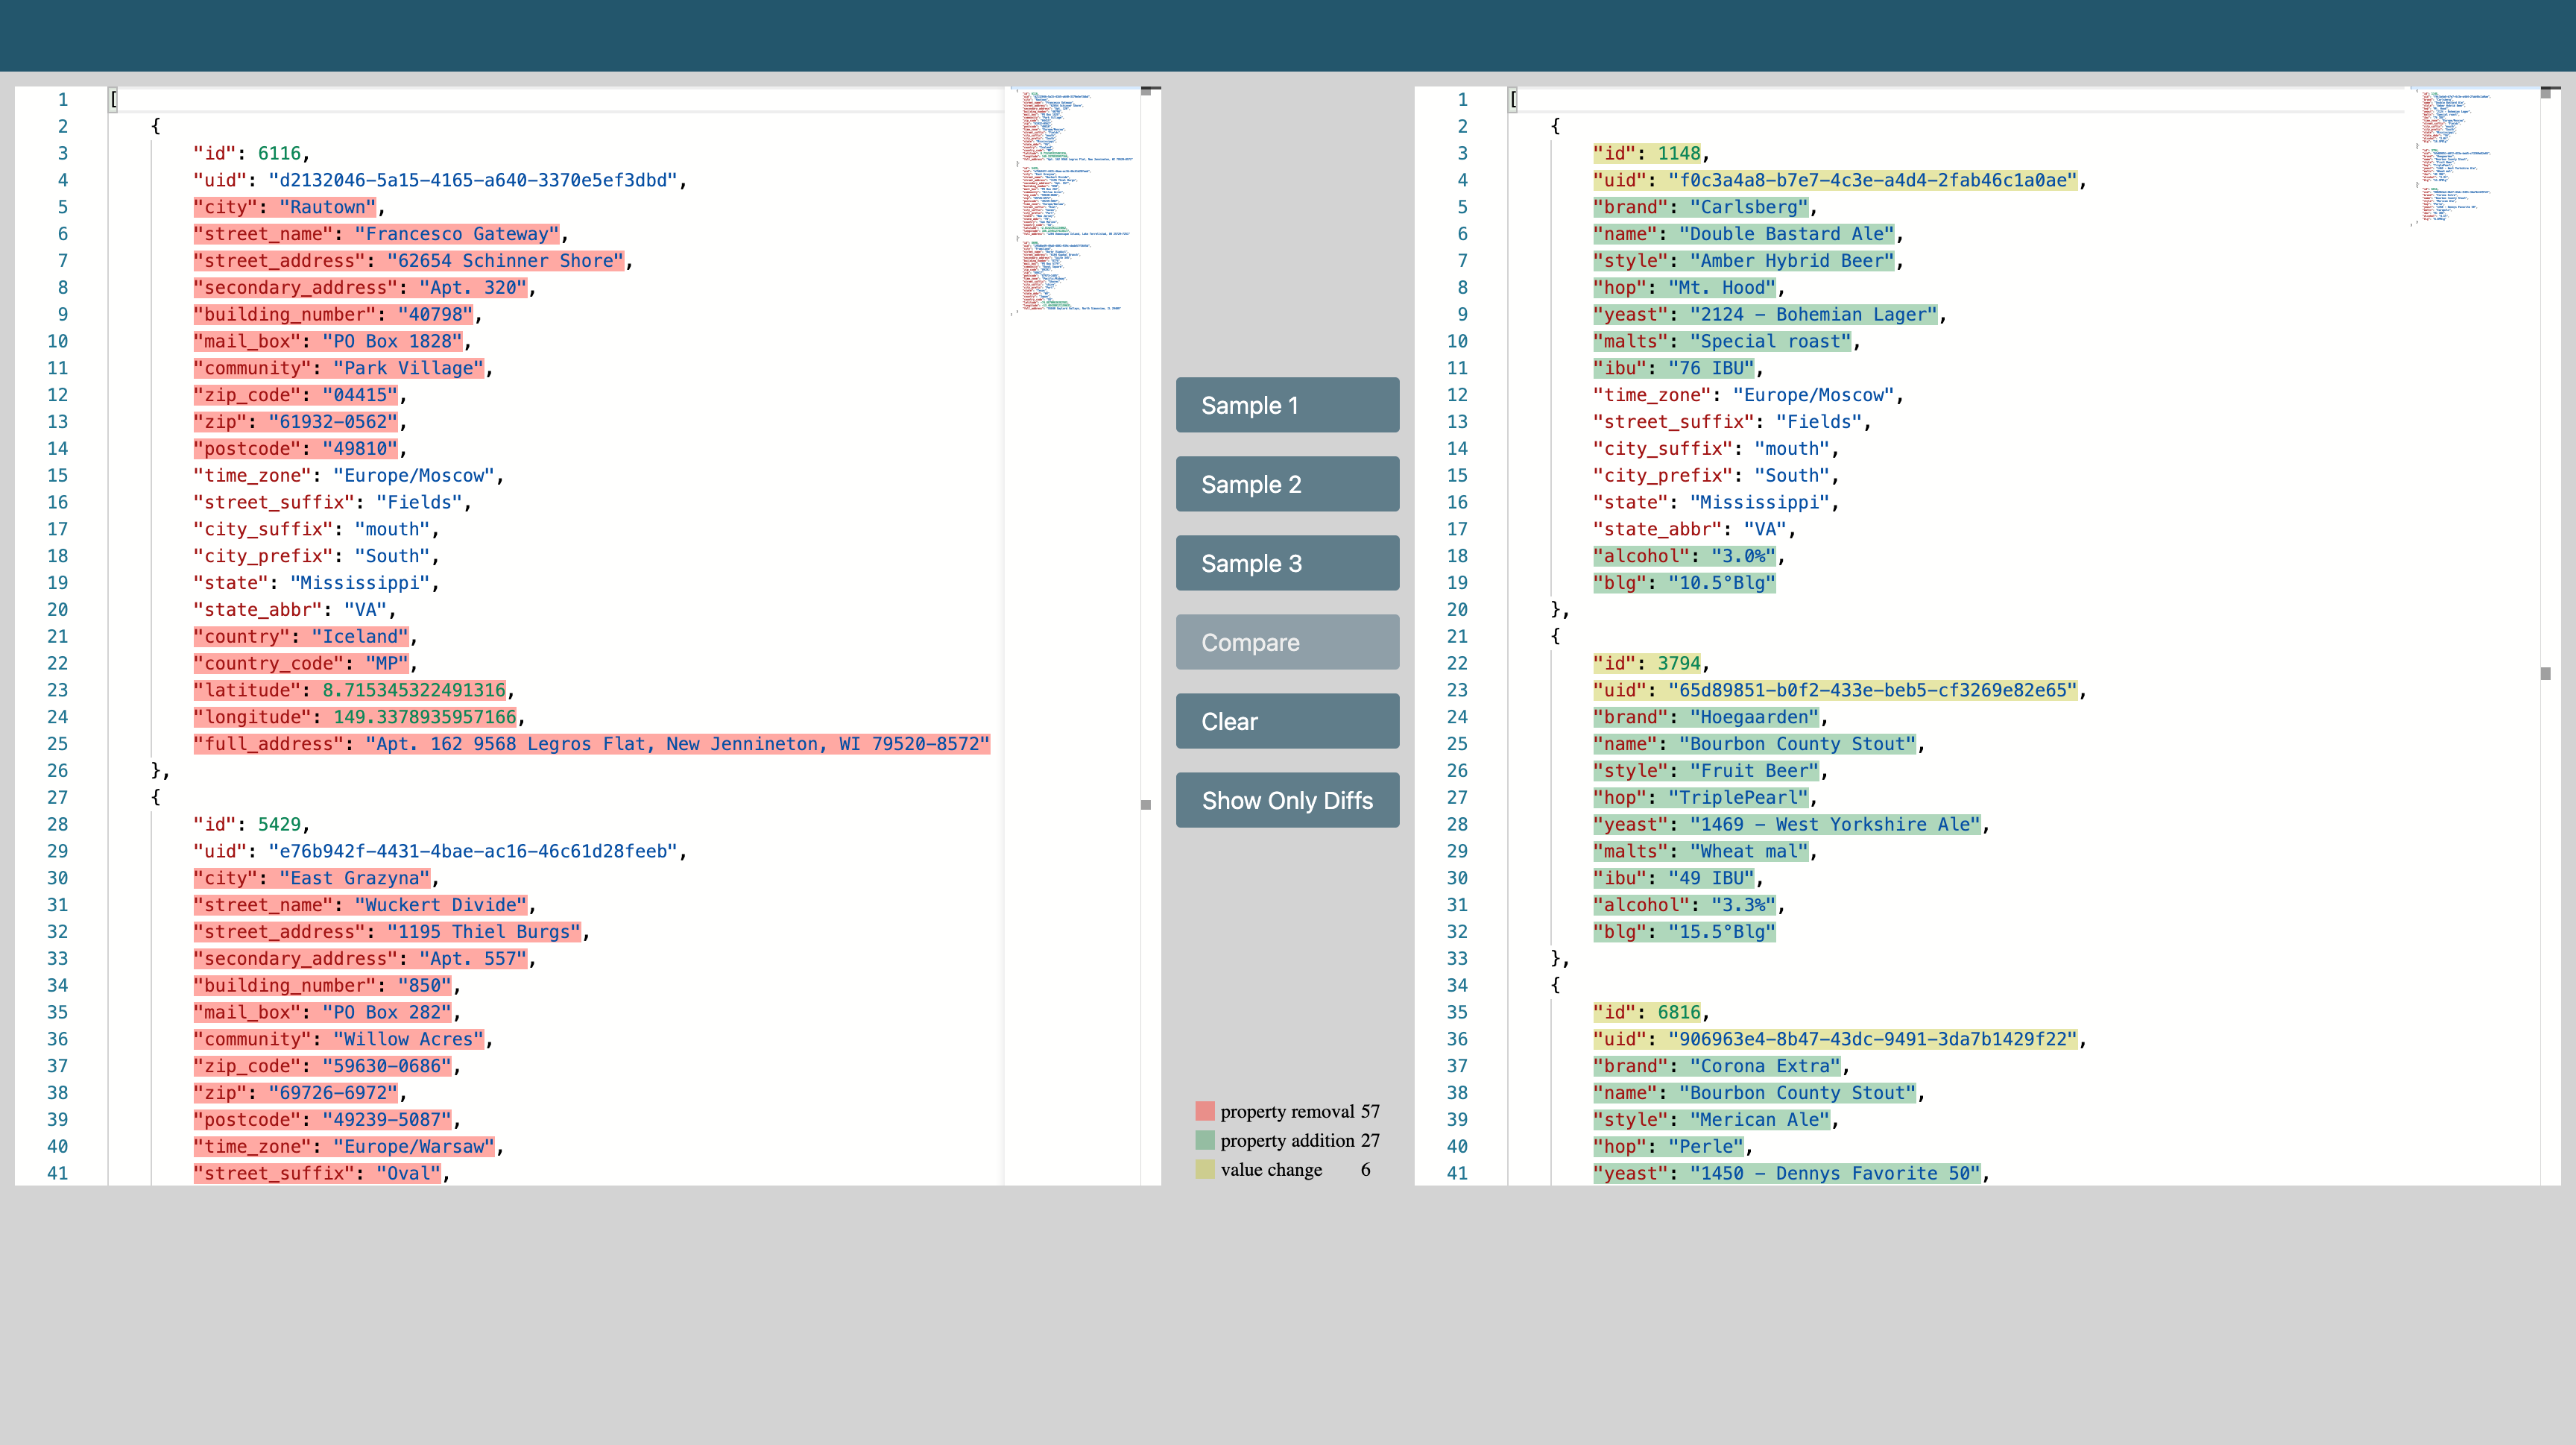This screenshot has width=2576, height=1445.
Task: Click "country_code": "MP" line
Action: click(x=301, y=663)
